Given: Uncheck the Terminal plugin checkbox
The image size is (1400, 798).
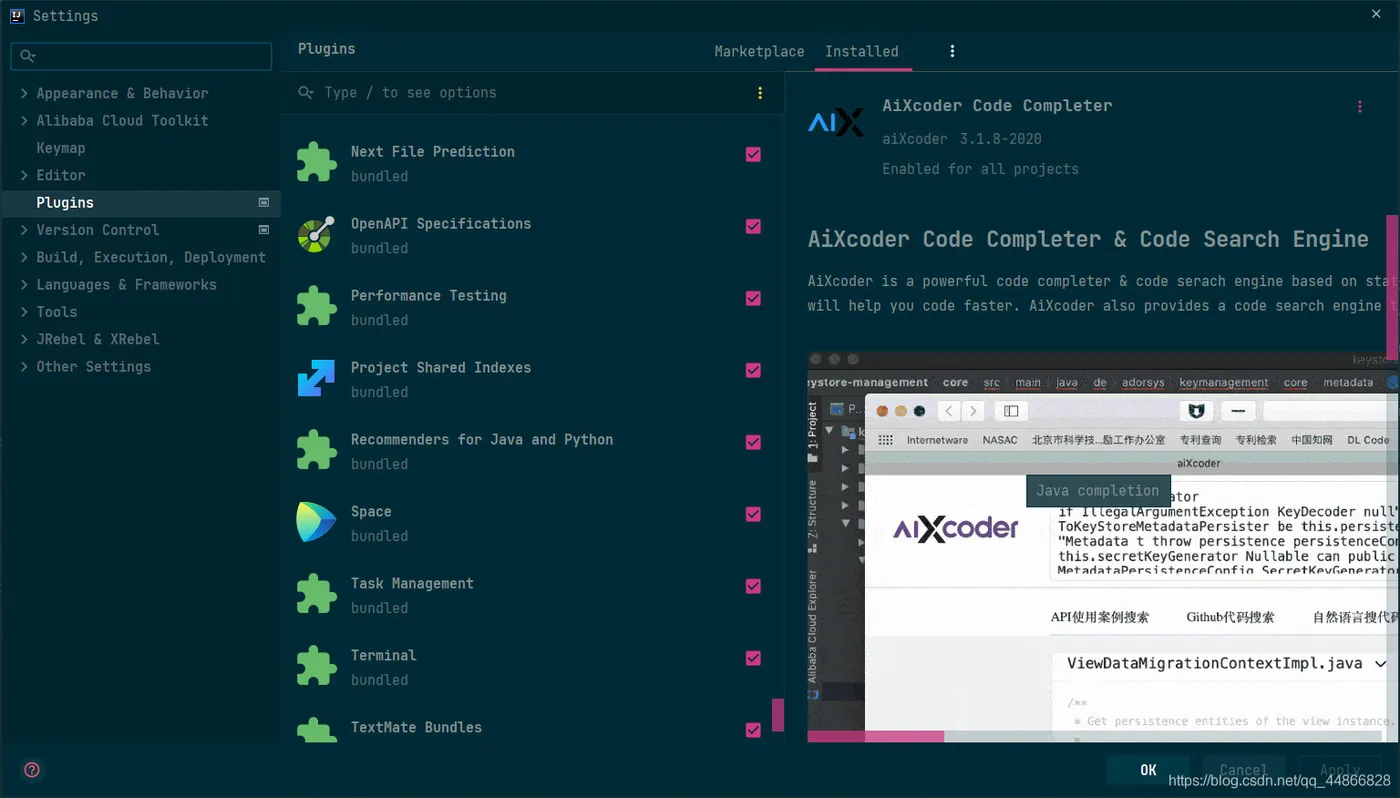Looking at the screenshot, I should pos(753,658).
